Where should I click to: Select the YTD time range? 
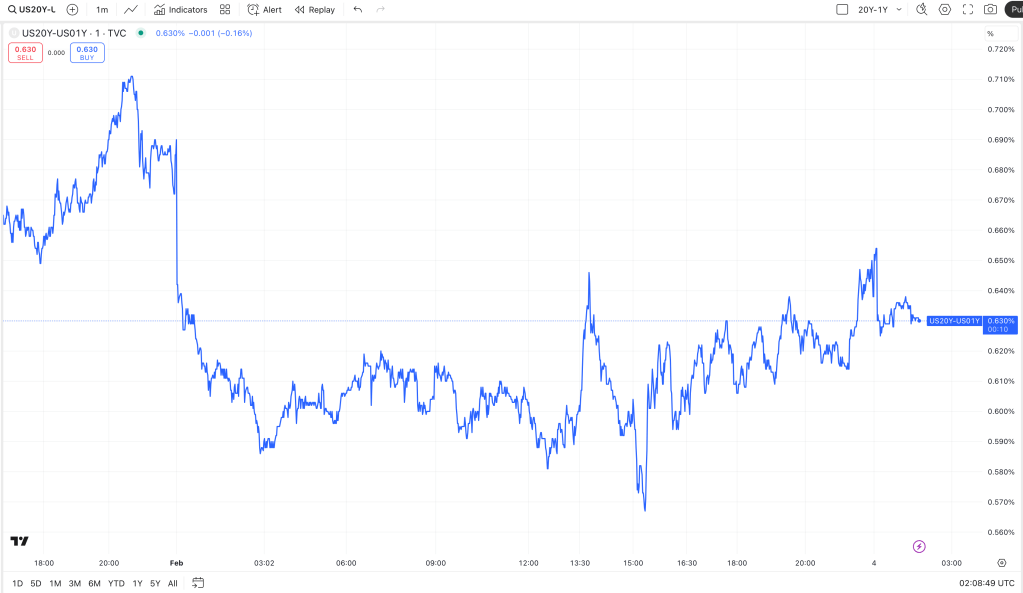click(116, 583)
